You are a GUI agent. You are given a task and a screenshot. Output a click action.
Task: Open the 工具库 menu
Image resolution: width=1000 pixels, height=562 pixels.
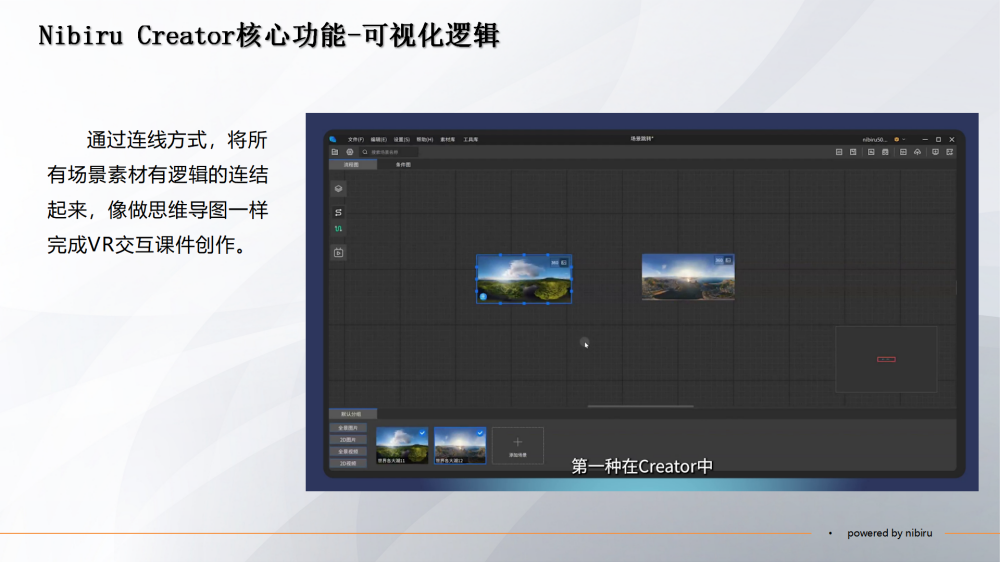[471, 139]
